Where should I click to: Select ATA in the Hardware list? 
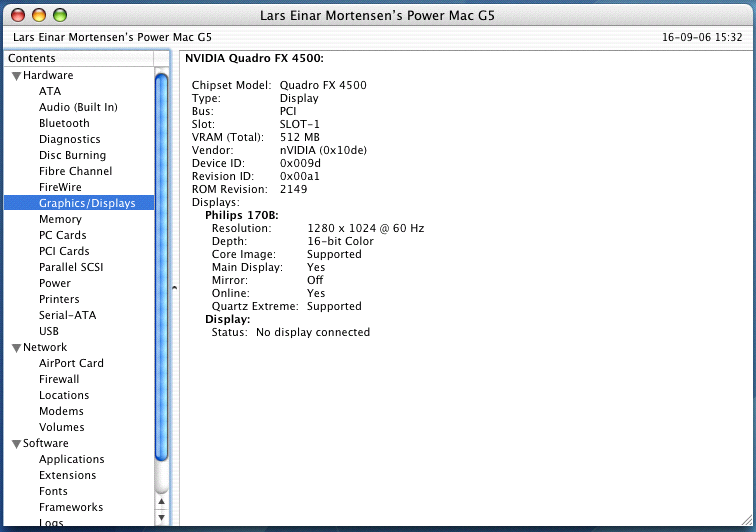pyautogui.click(x=50, y=91)
